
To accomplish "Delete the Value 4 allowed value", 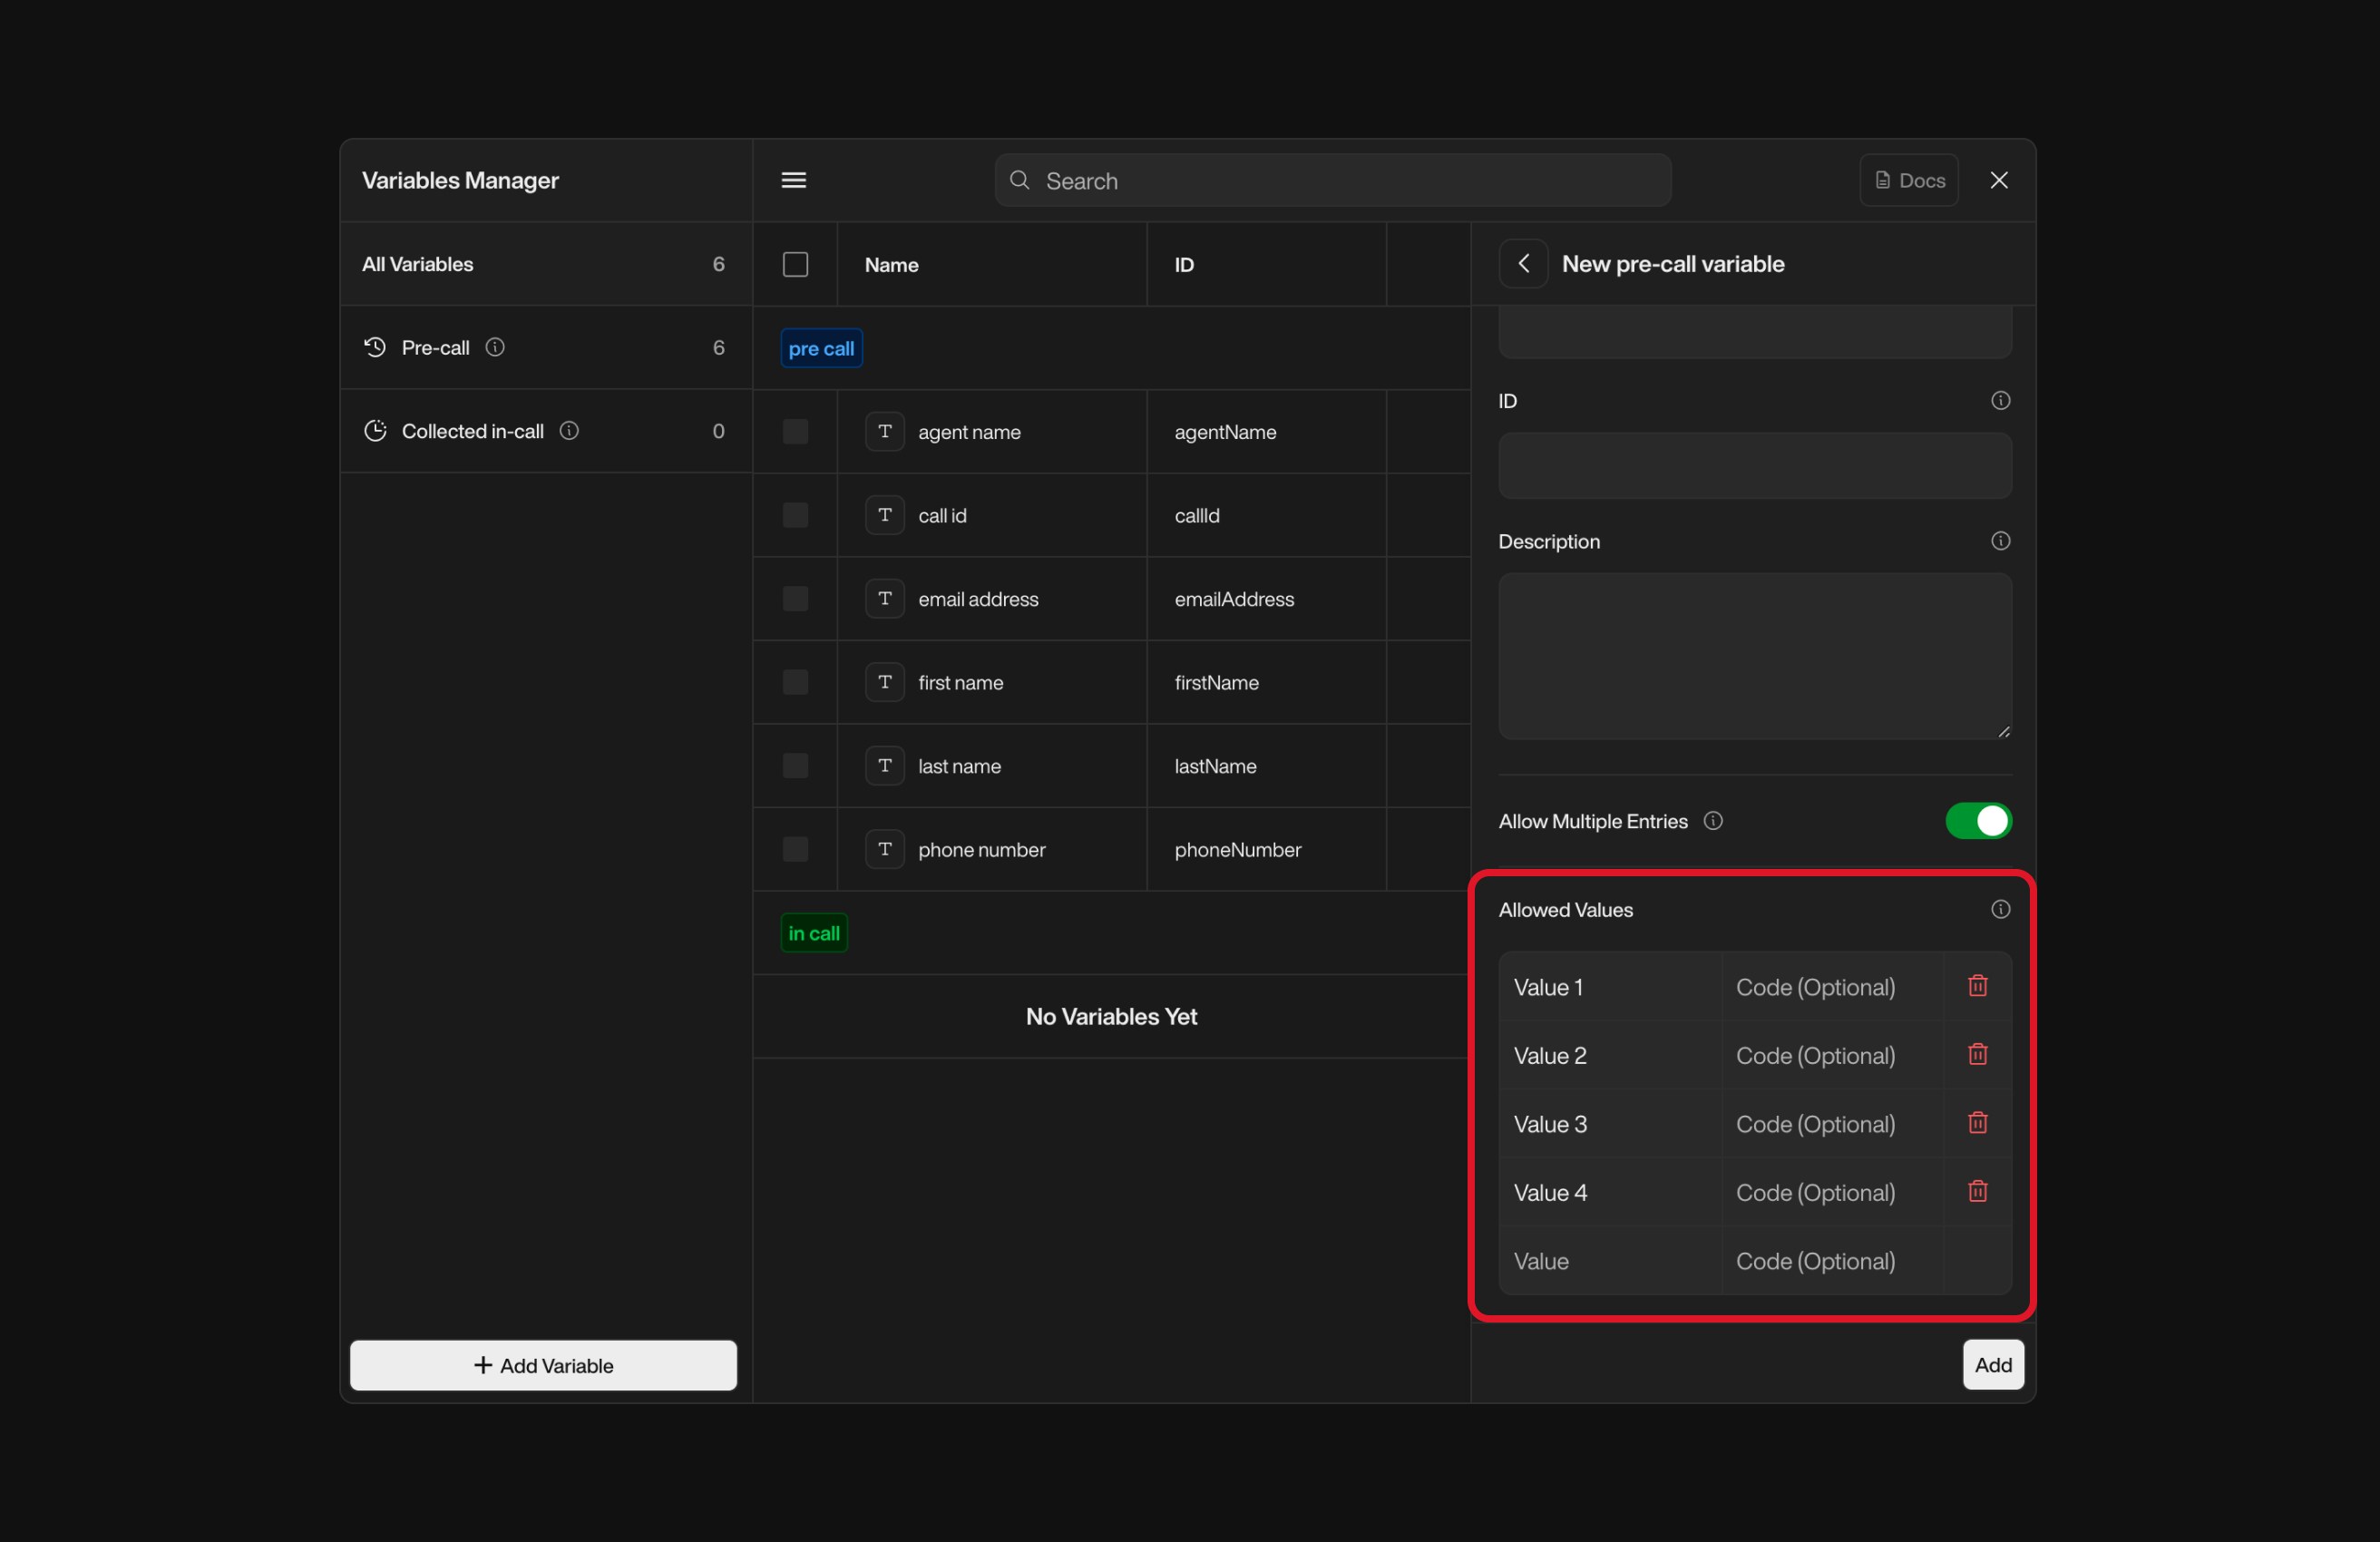I will tap(1977, 1191).
